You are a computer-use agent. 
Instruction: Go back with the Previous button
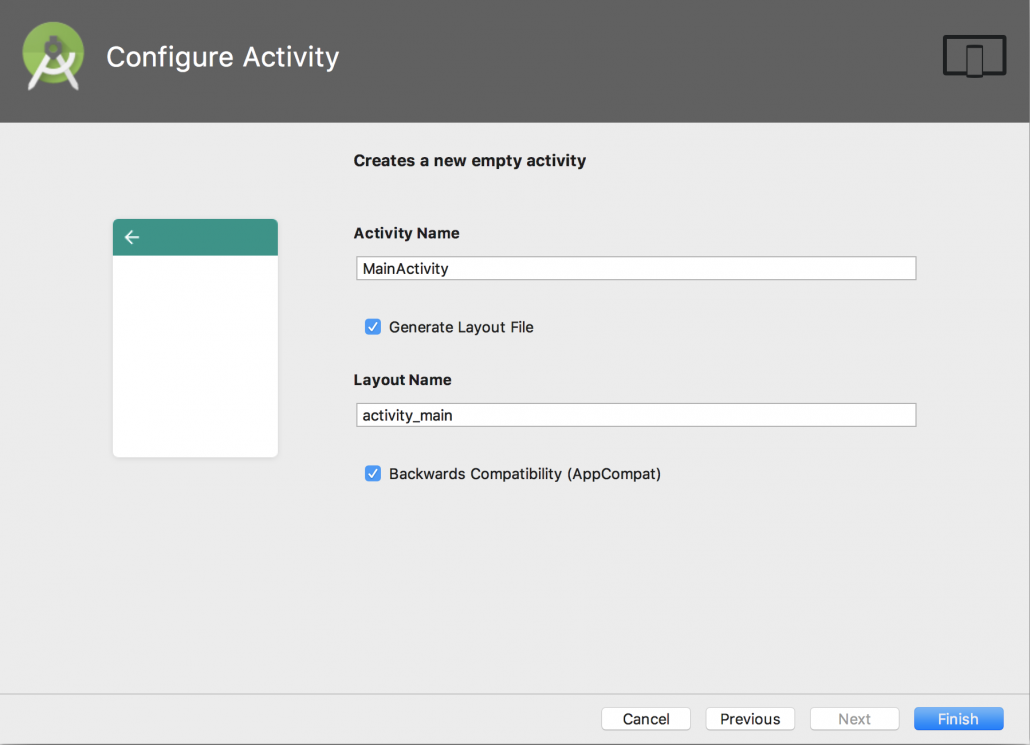click(x=750, y=719)
